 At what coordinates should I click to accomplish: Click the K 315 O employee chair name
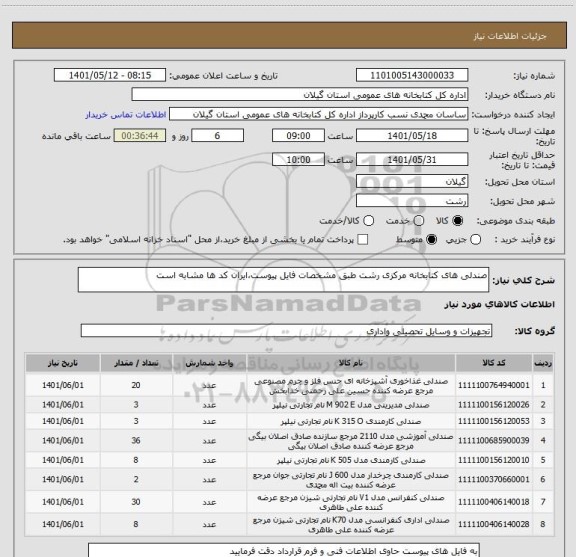pos(351,421)
